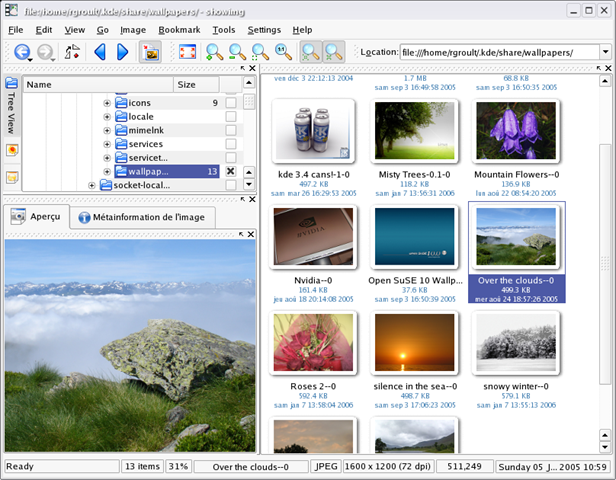Switch to Métainformation de l'image tab
The image size is (616, 480).
(145, 218)
